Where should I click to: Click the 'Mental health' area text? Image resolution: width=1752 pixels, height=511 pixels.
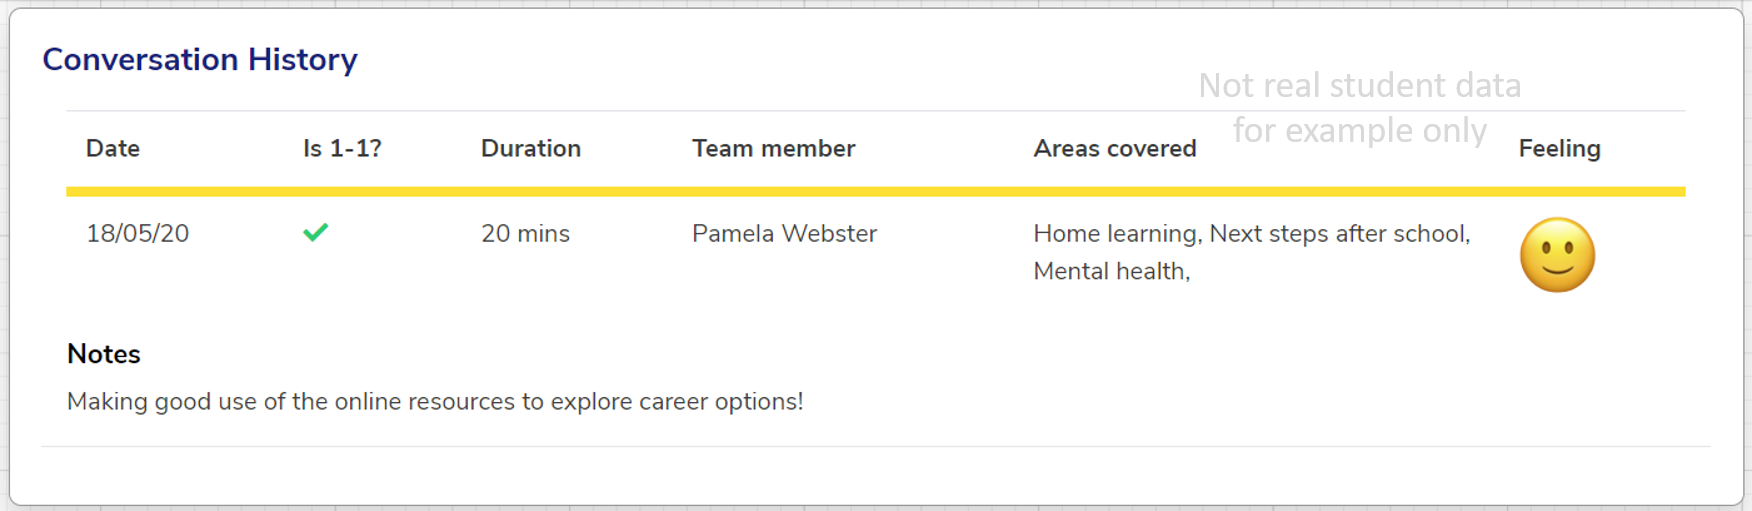1109,272
